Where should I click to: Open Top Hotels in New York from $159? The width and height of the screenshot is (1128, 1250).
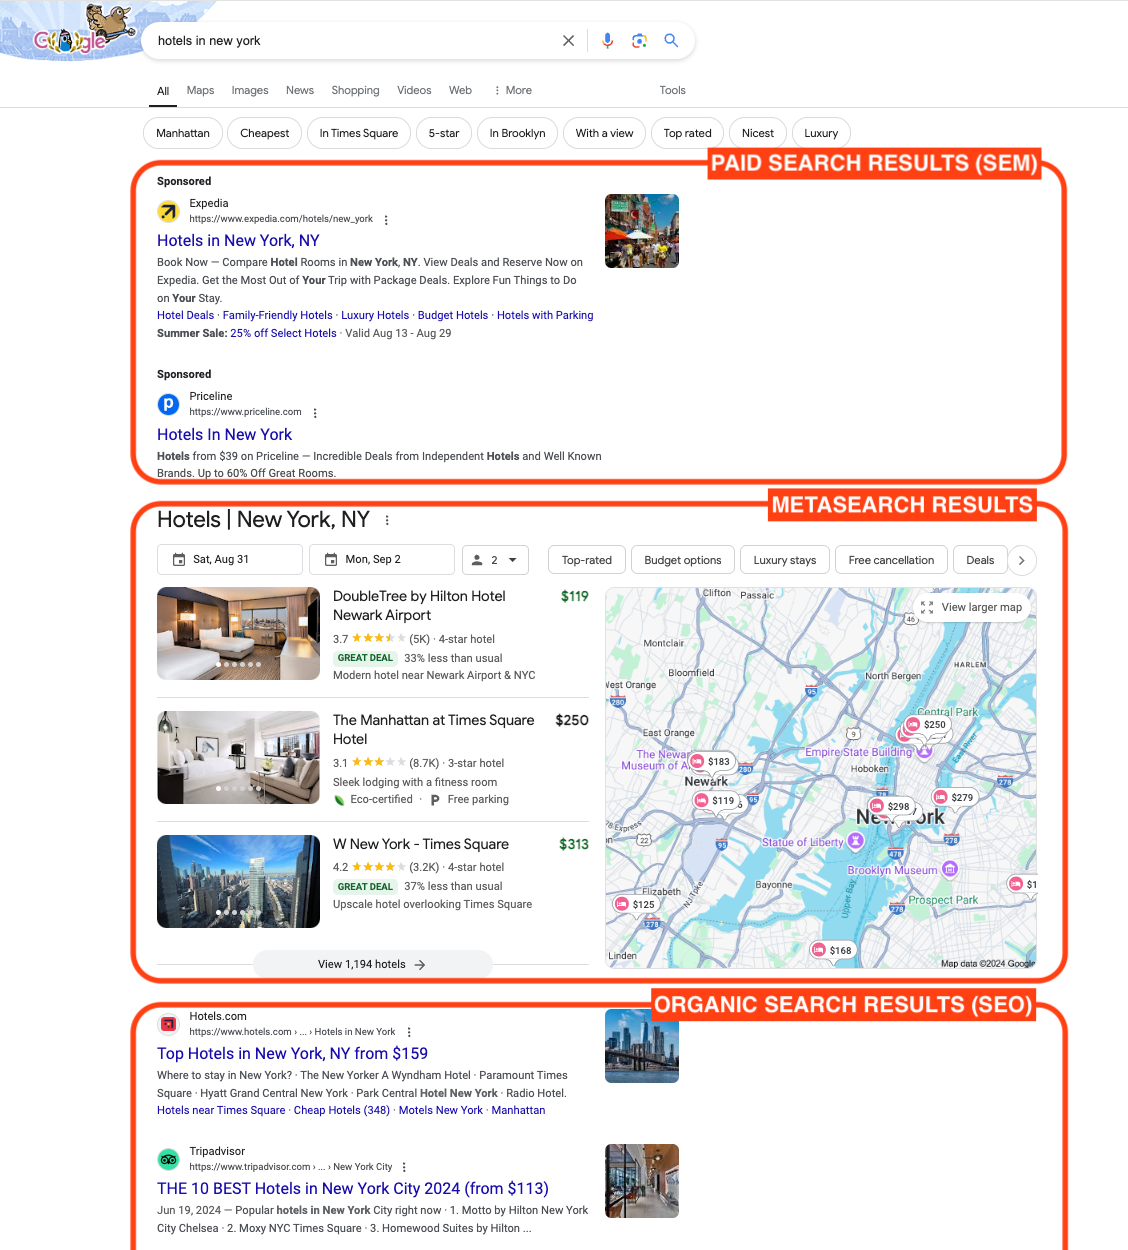[292, 1054]
